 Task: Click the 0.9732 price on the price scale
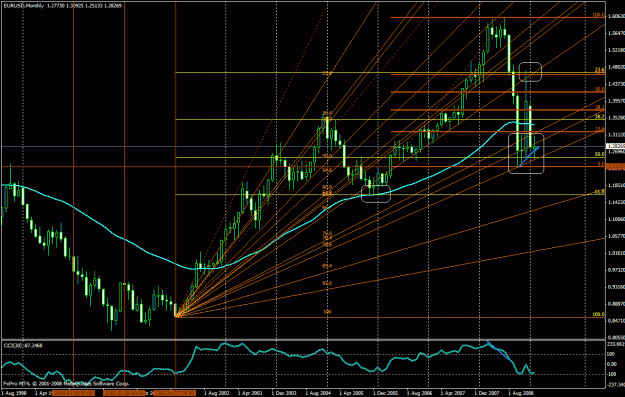pyautogui.click(x=616, y=270)
